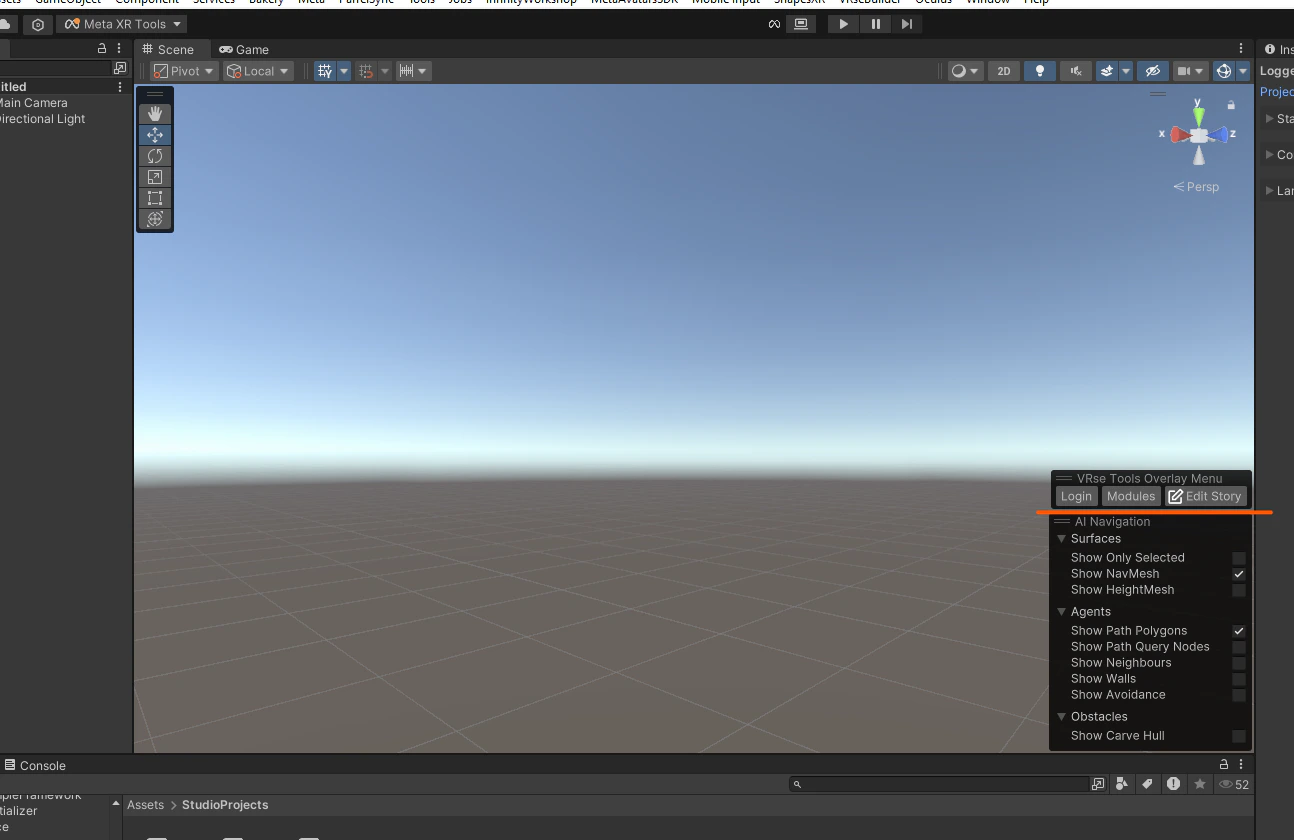The height and width of the screenshot is (840, 1294).
Task: Select the Rotate tool
Action: 154,156
